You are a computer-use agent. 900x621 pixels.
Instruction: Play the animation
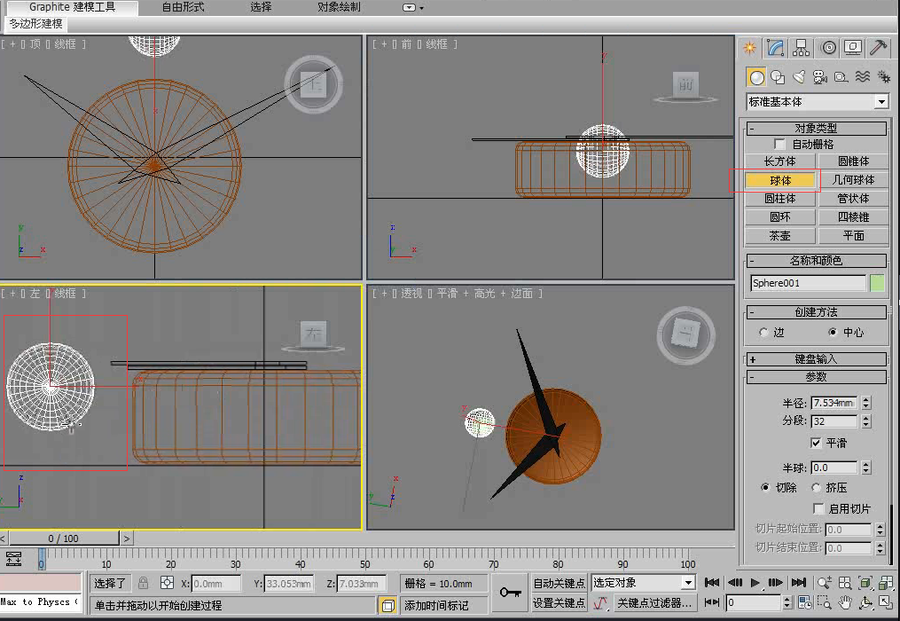click(x=755, y=583)
